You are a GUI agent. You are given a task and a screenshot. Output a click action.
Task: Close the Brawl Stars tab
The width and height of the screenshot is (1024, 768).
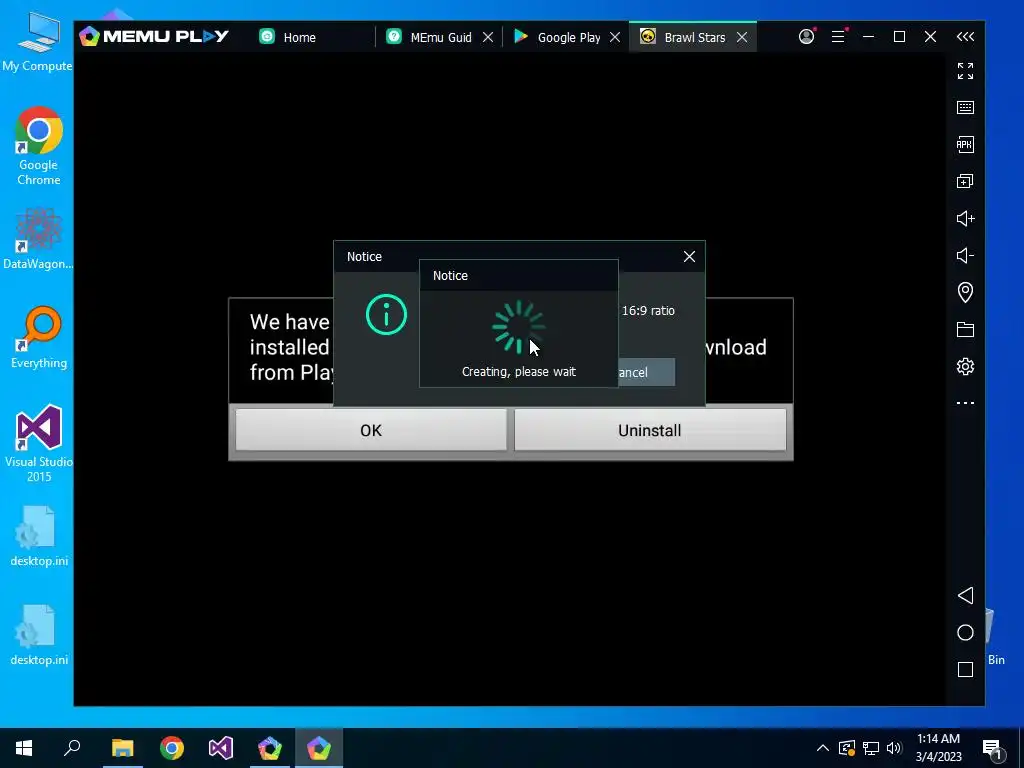click(x=742, y=37)
